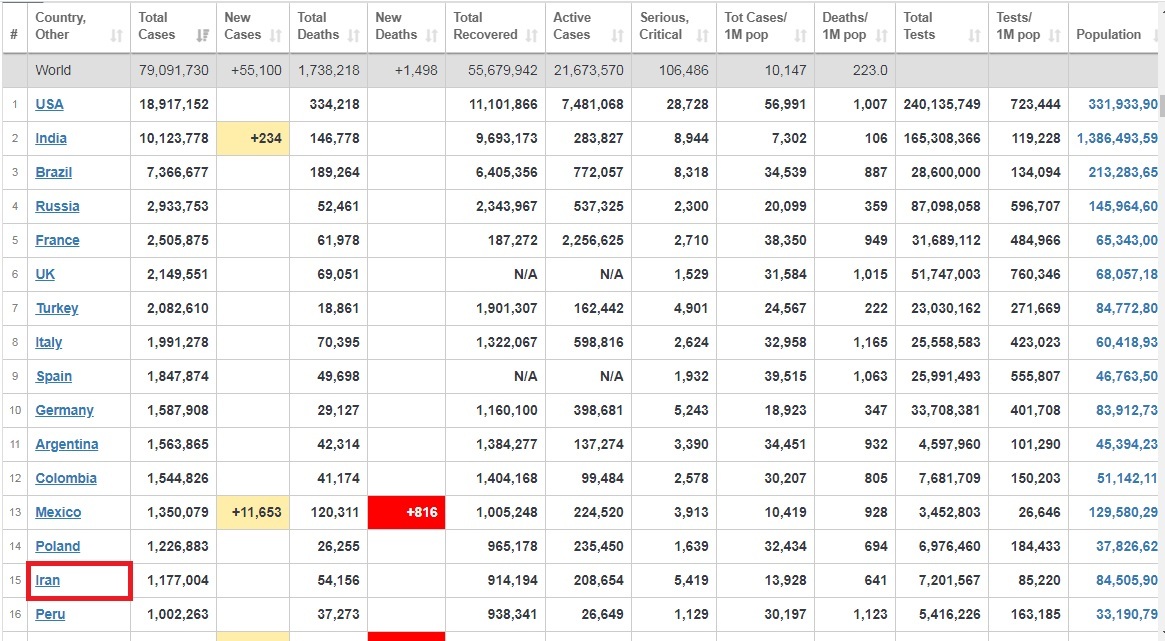Click Mexico's red new deaths cell

(406, 513)
